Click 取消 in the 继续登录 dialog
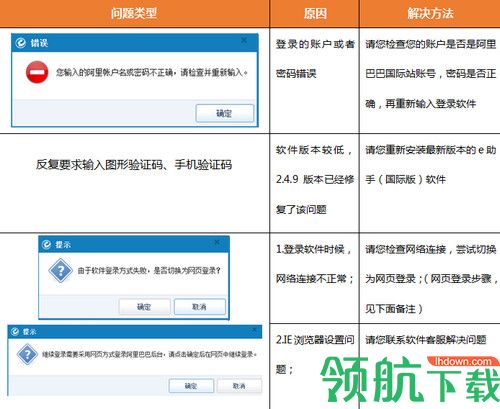This screenshot has width=500, height=409. tap(239, 386)
